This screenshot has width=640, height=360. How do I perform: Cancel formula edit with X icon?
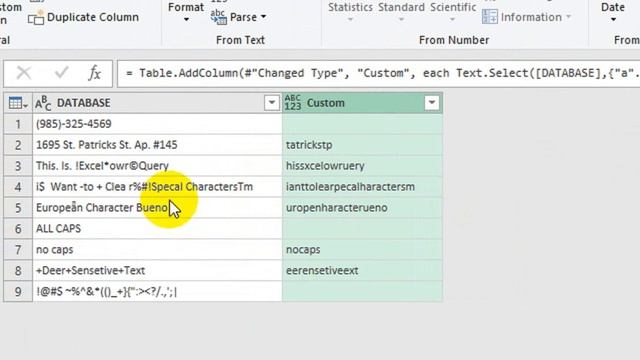[24, 73]
